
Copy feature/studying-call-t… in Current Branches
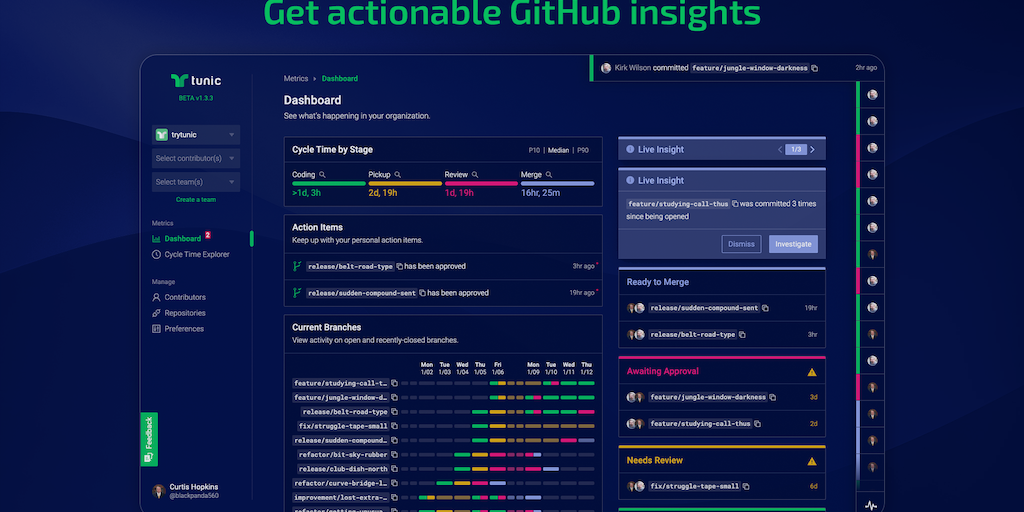click(394, 383)
